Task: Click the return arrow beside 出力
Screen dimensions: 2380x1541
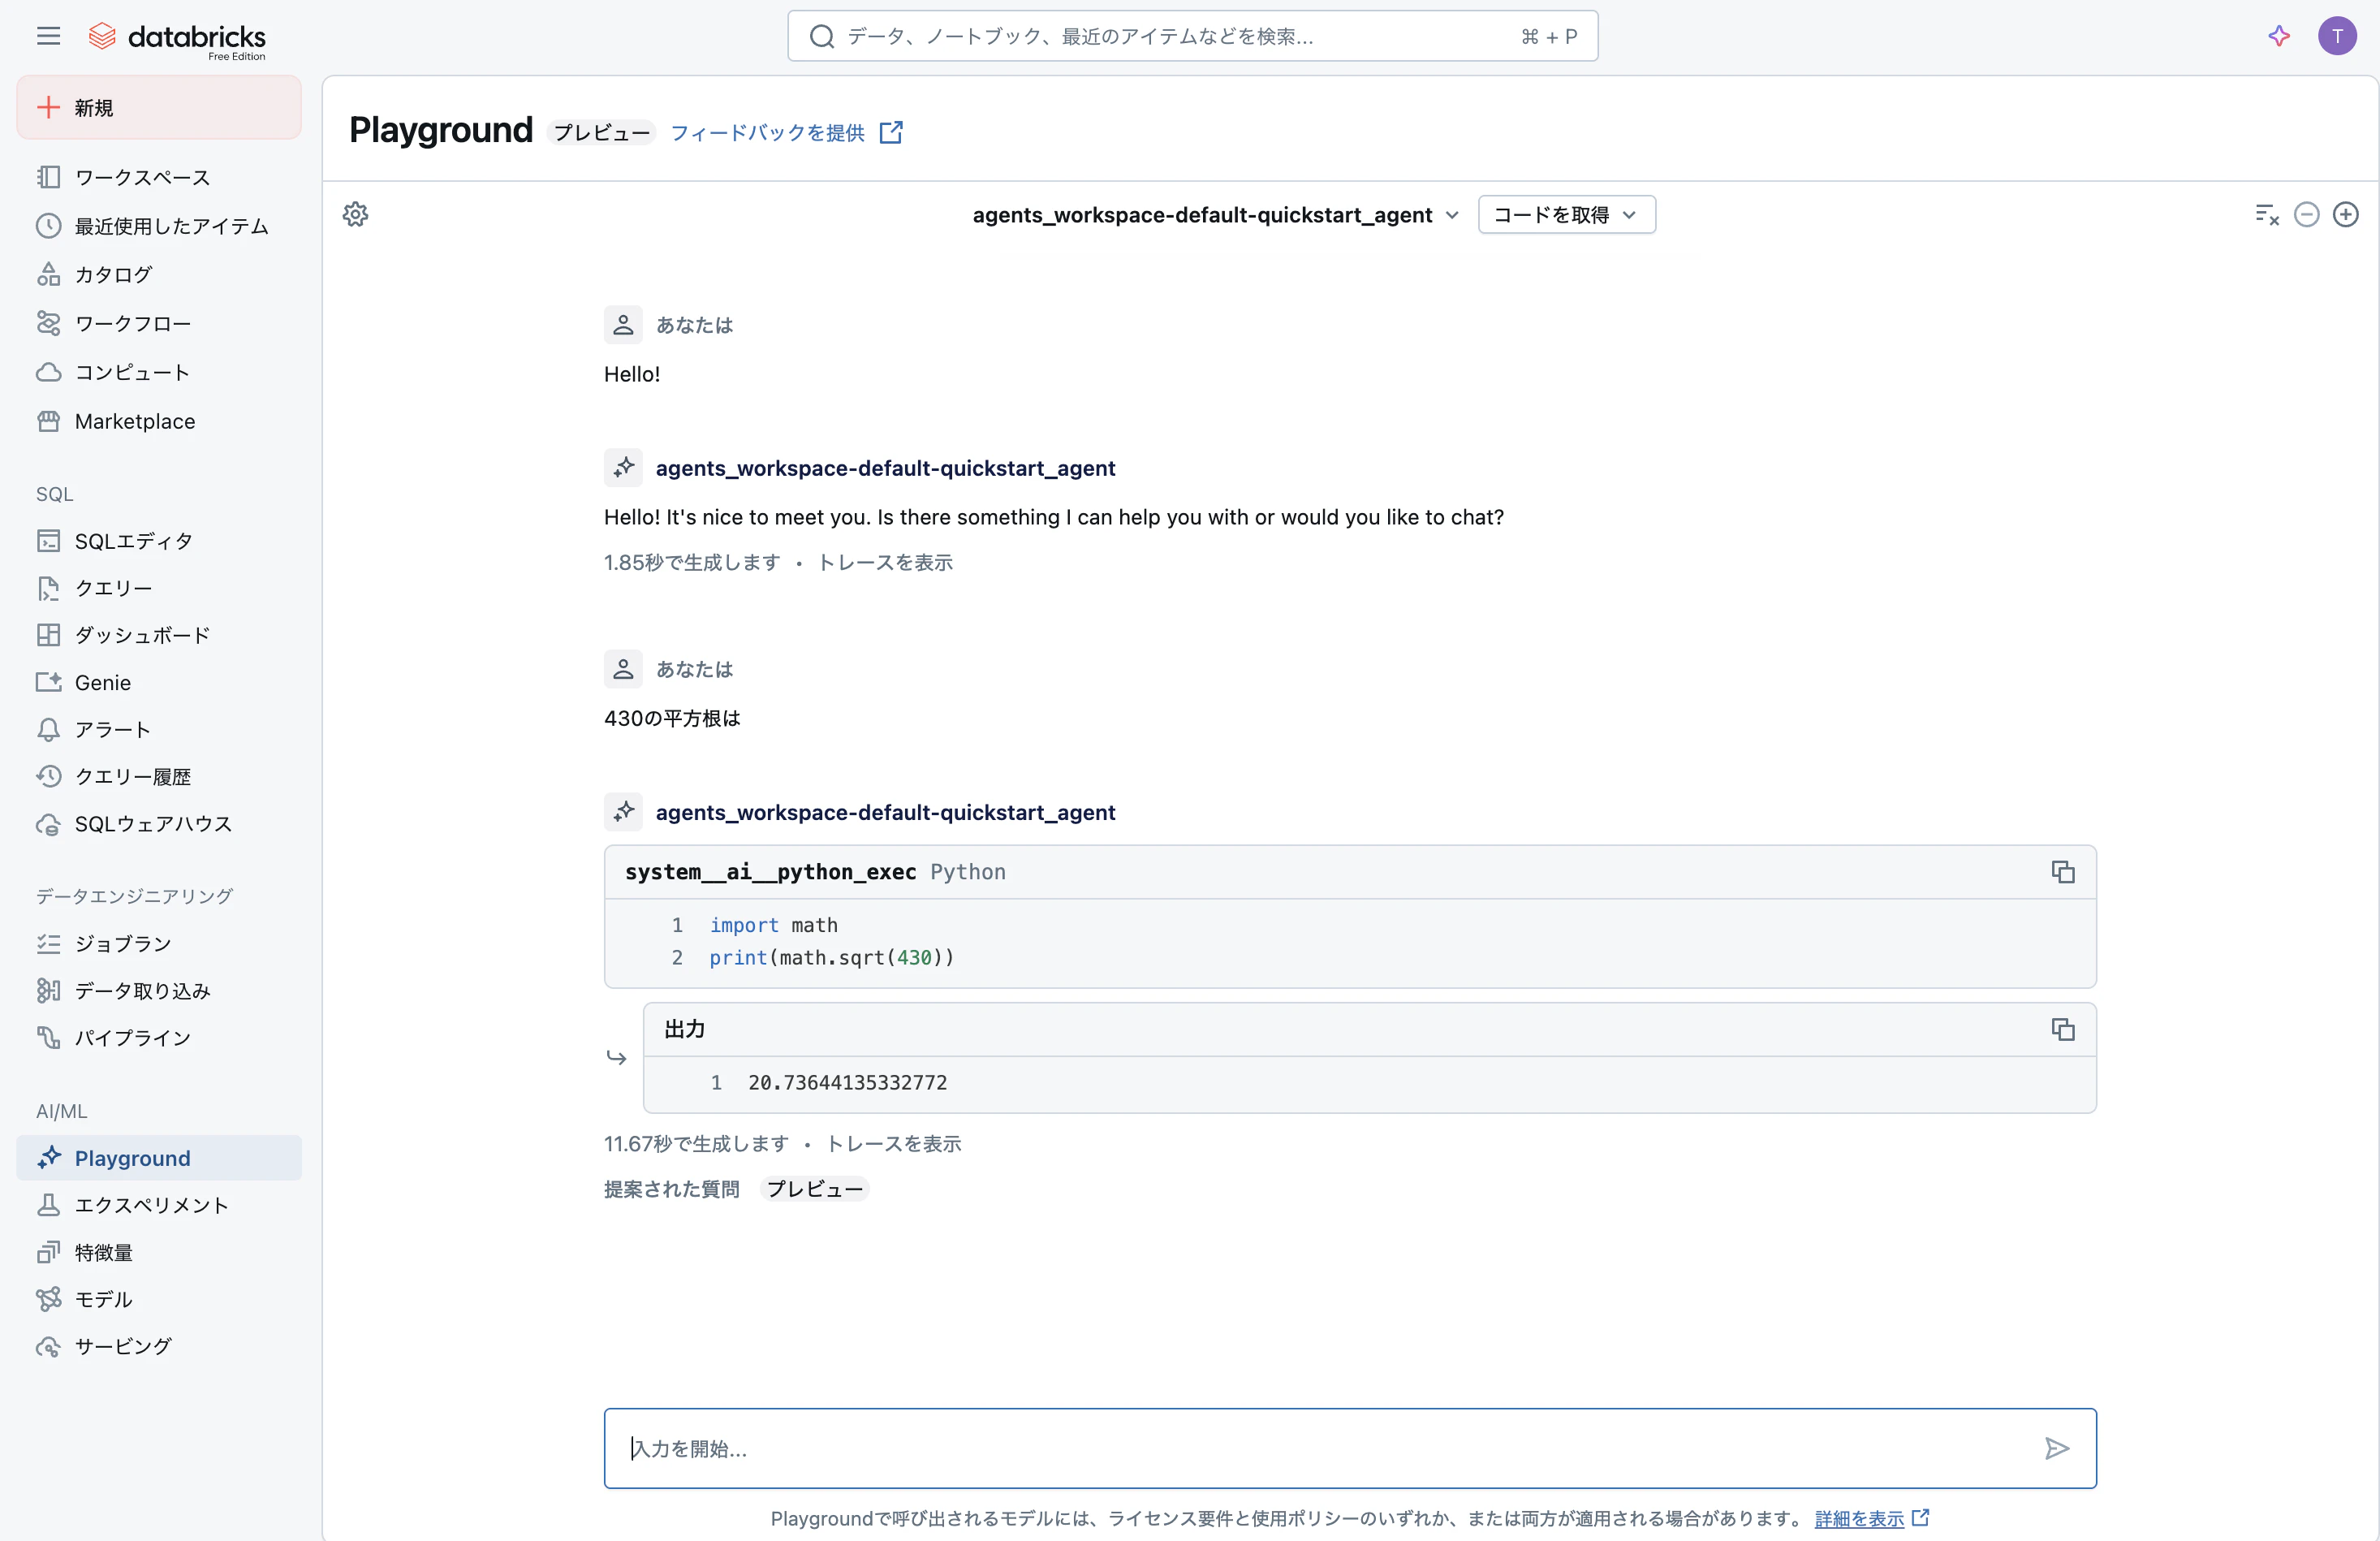Action: (x=616, y=1058)
